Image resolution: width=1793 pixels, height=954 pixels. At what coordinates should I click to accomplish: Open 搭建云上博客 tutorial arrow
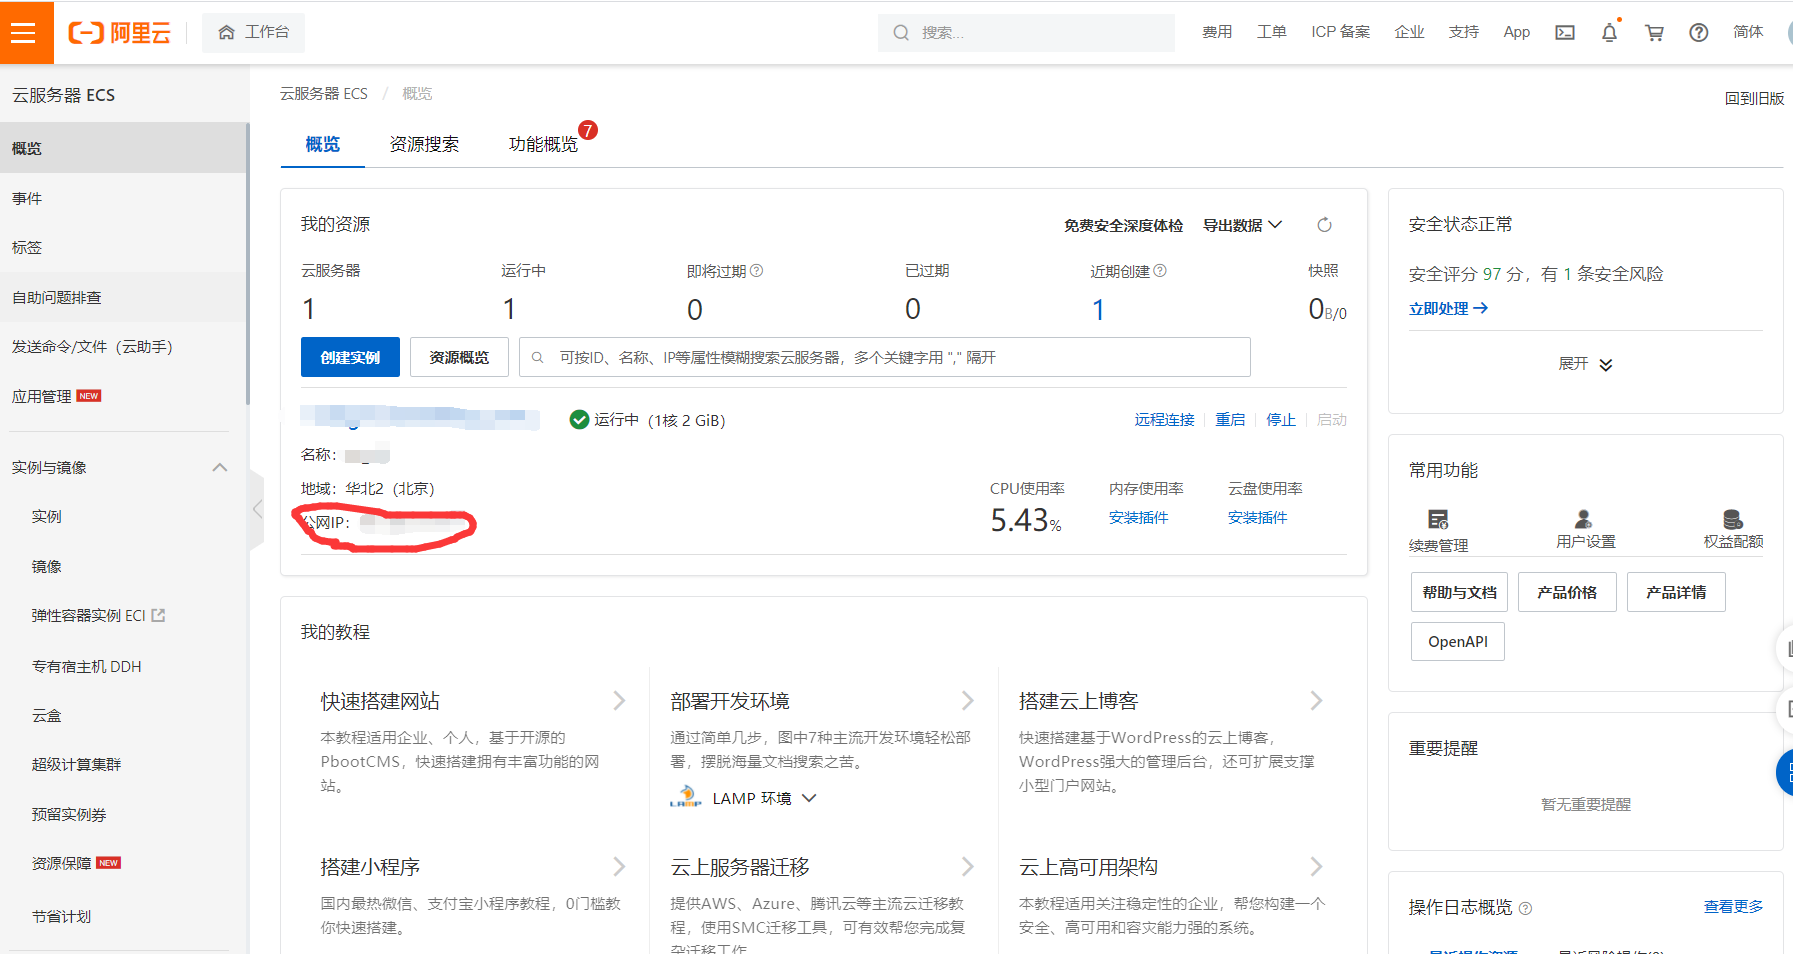(1316, 701)
